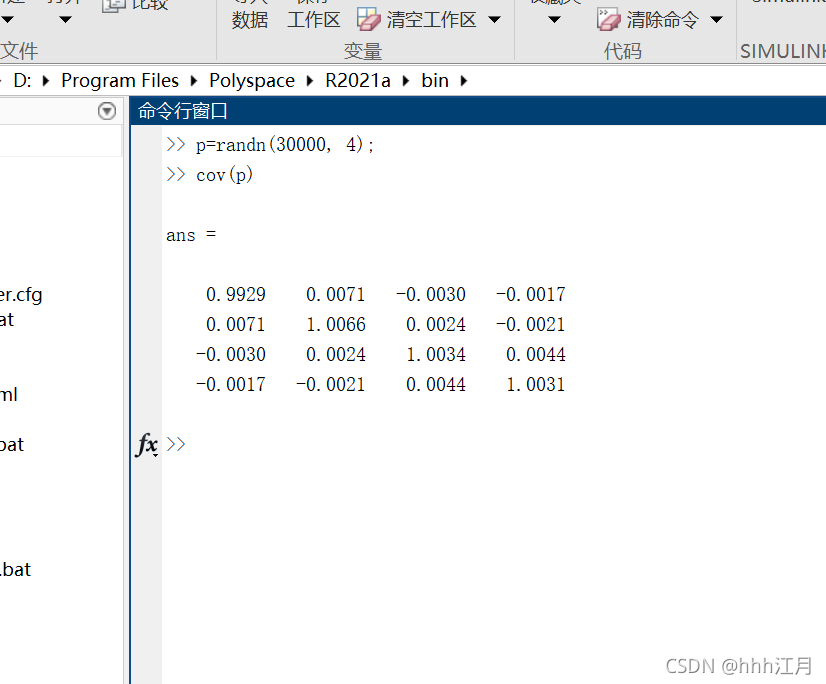Click value 0.0044 in third matrix row

pos(536,354)
